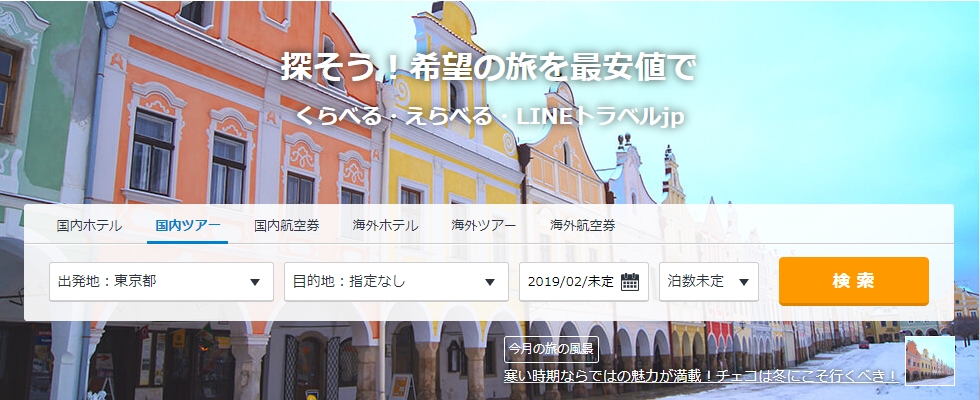This screenshot has width=980, height=400.
Task: Switch to the 国内ホテル tab
Action: 89,226
